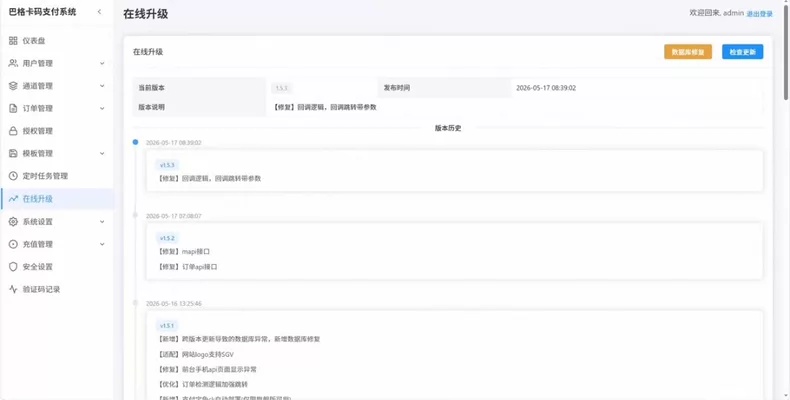Click the current version 1.5.3 badge

click(282, 88)
